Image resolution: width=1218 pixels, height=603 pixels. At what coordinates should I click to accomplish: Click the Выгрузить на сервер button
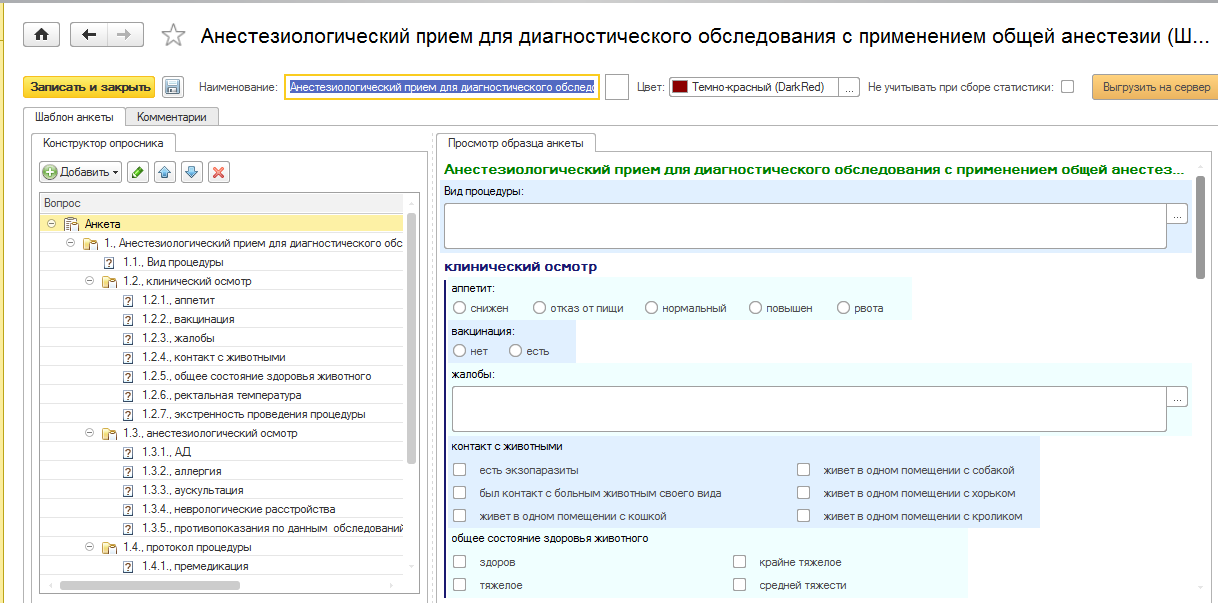click(x=1156, y=87)
